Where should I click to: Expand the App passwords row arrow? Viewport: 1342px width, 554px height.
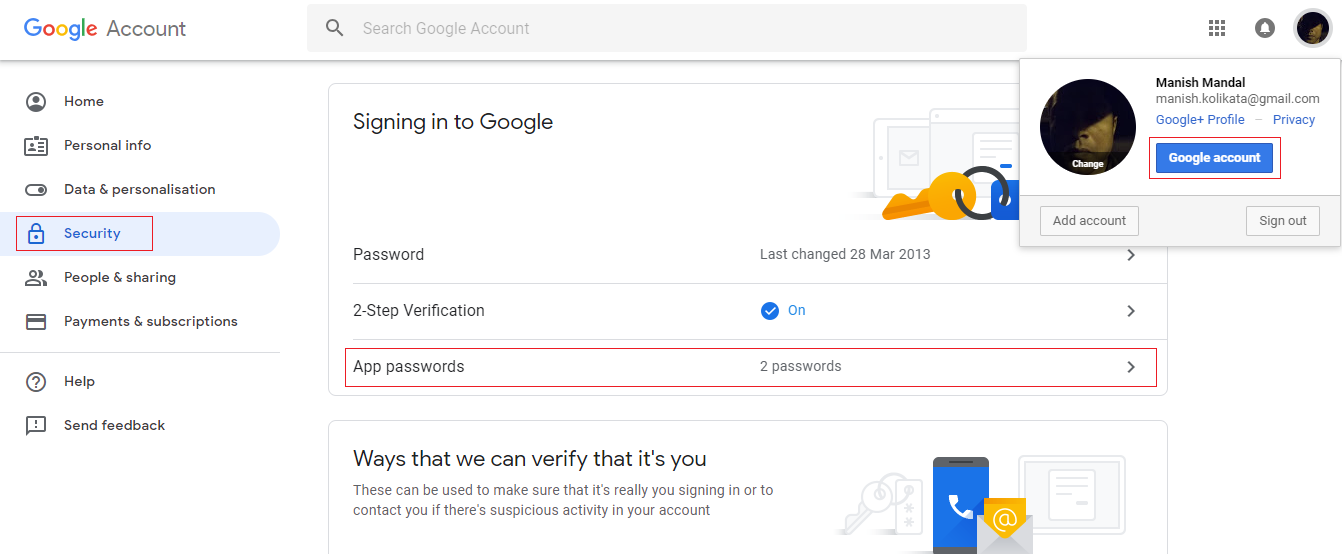click(x=1131, y=367)
